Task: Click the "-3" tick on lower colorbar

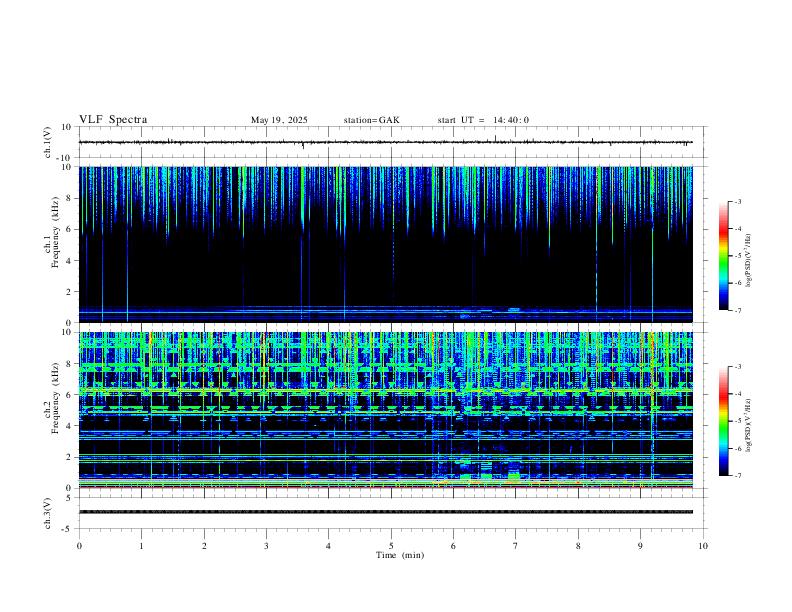Action: tap(738, 367)
